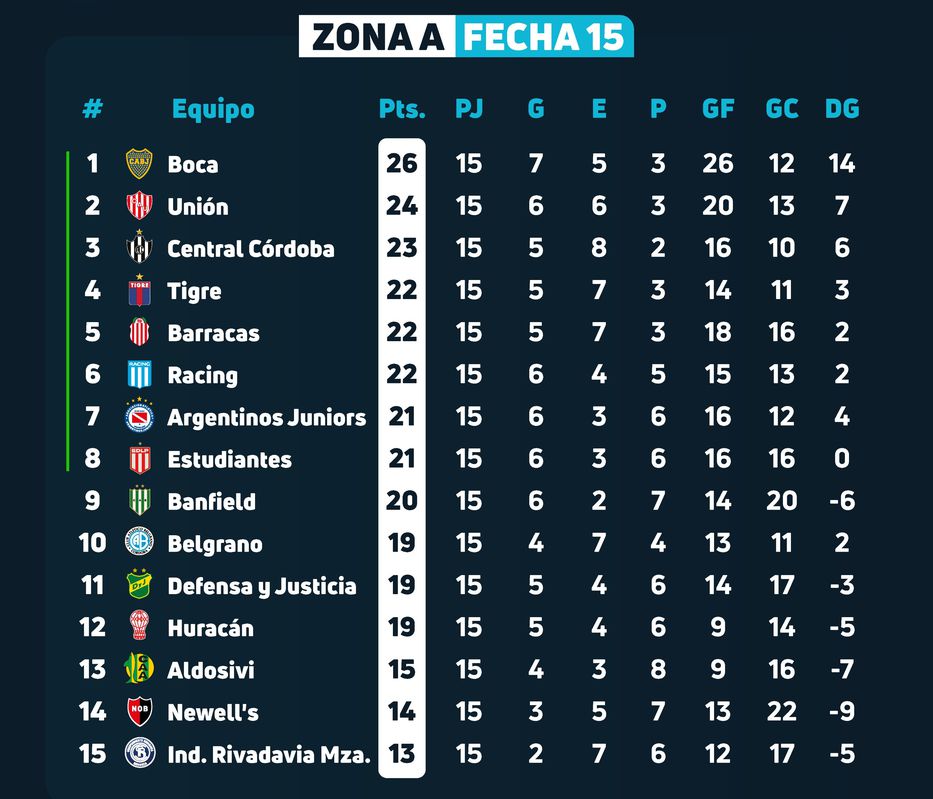Select the Defensa y Justicia crest
The image size is (933, 799).
pyautogui.click(x=138, y=585)
